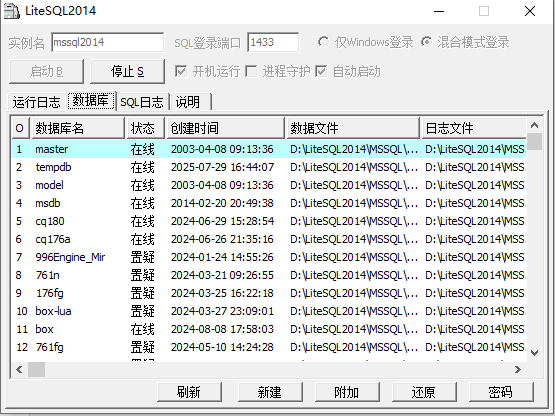Select the cq176a database row
The width and height of the screenshot is (555, 416).
coord(269,239)
